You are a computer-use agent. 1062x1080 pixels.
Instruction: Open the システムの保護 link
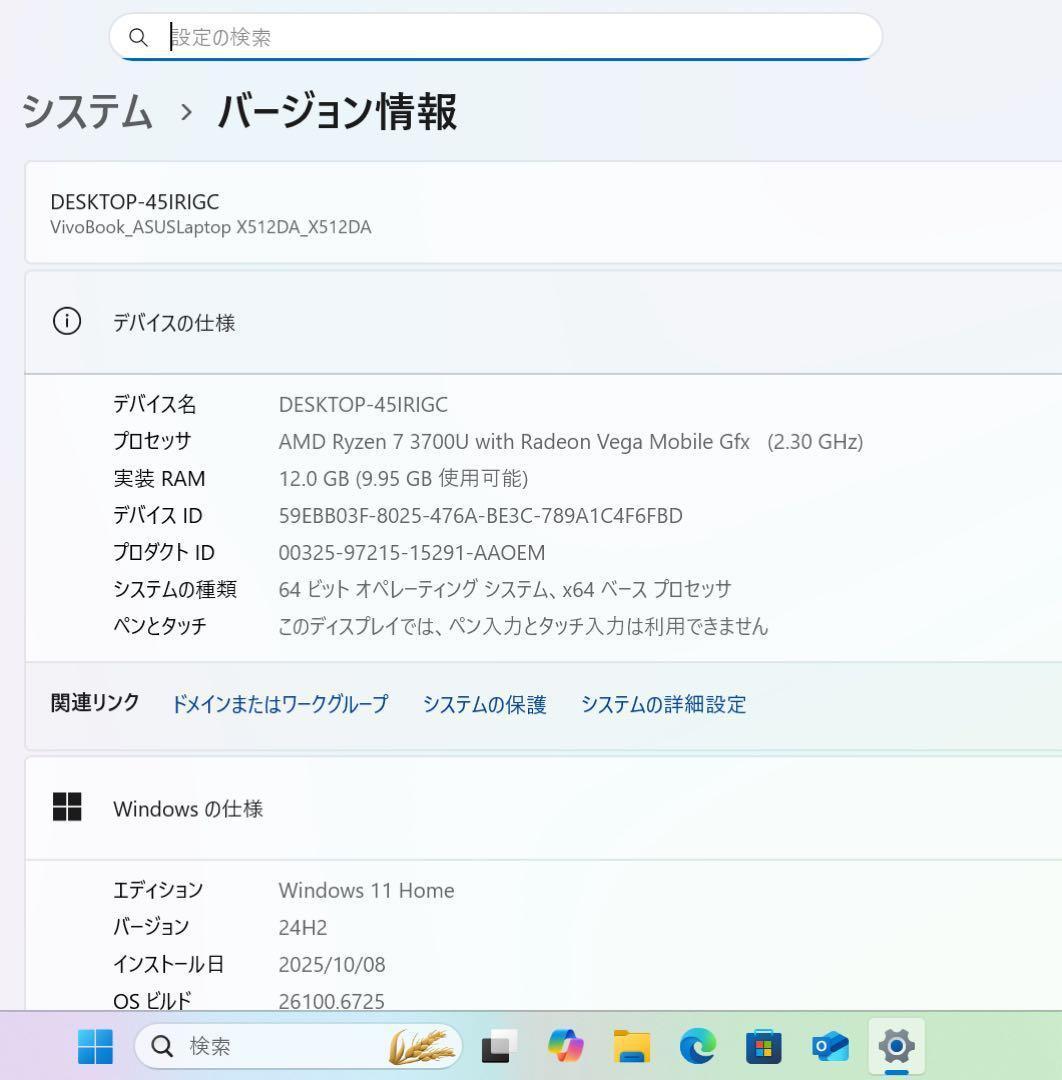pos(484,704)
